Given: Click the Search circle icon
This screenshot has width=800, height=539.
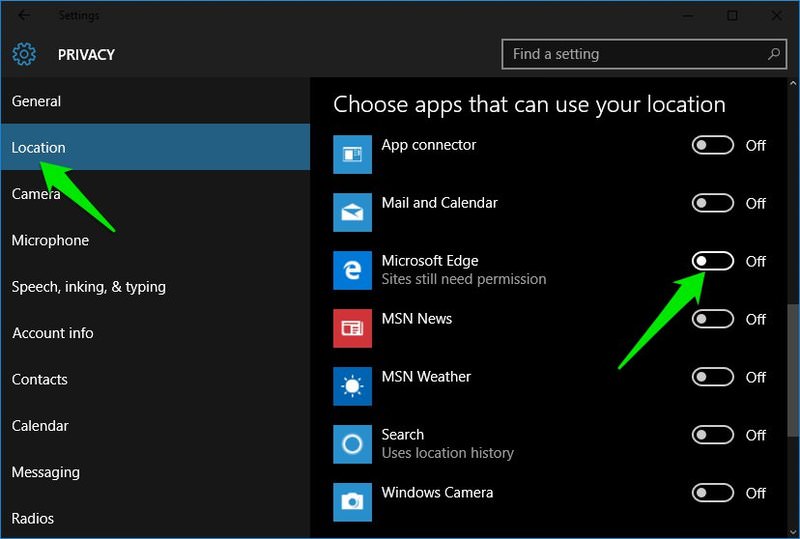Looking at the screenshot, I should 352,444.
